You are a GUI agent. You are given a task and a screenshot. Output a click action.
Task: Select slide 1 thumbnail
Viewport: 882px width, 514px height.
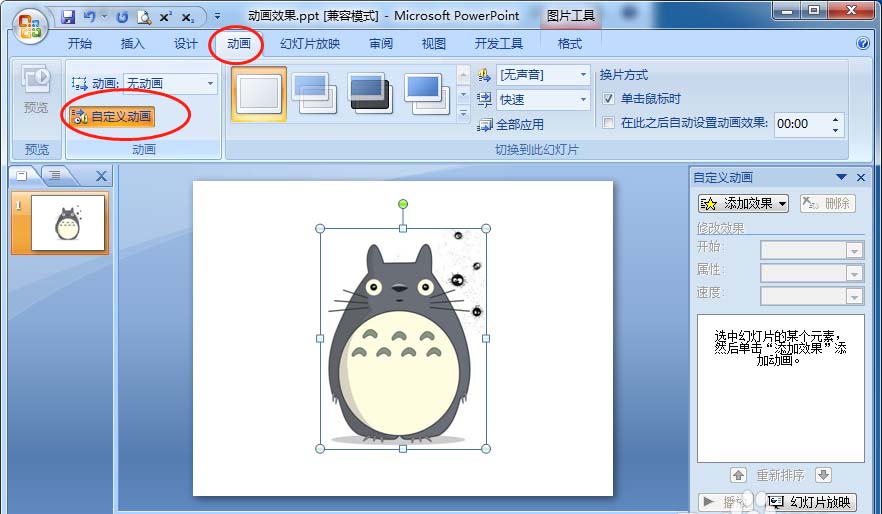[x=68, y=223]
